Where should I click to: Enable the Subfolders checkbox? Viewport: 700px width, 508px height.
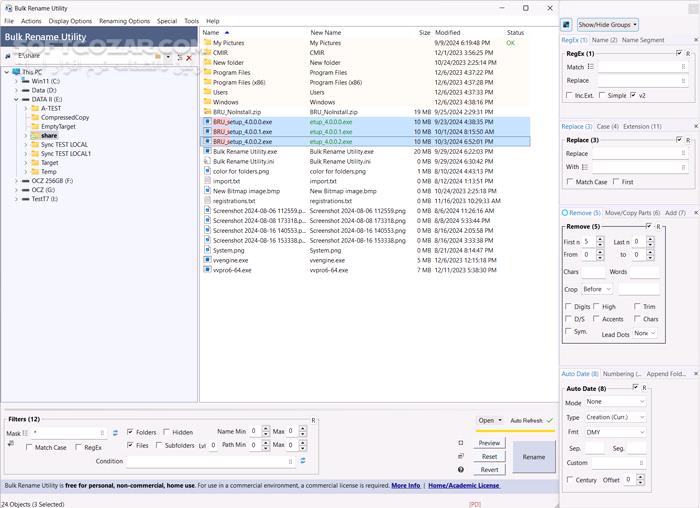[x=159, y=445]
